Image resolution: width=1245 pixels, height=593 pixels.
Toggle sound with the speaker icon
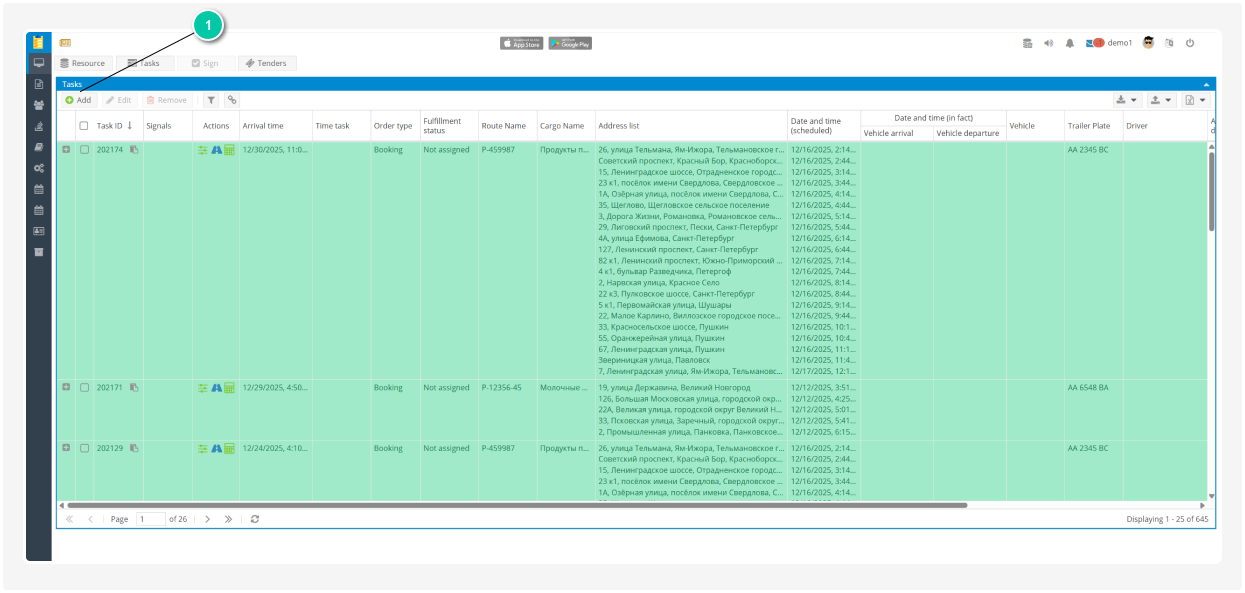(x=1049, y=43)
